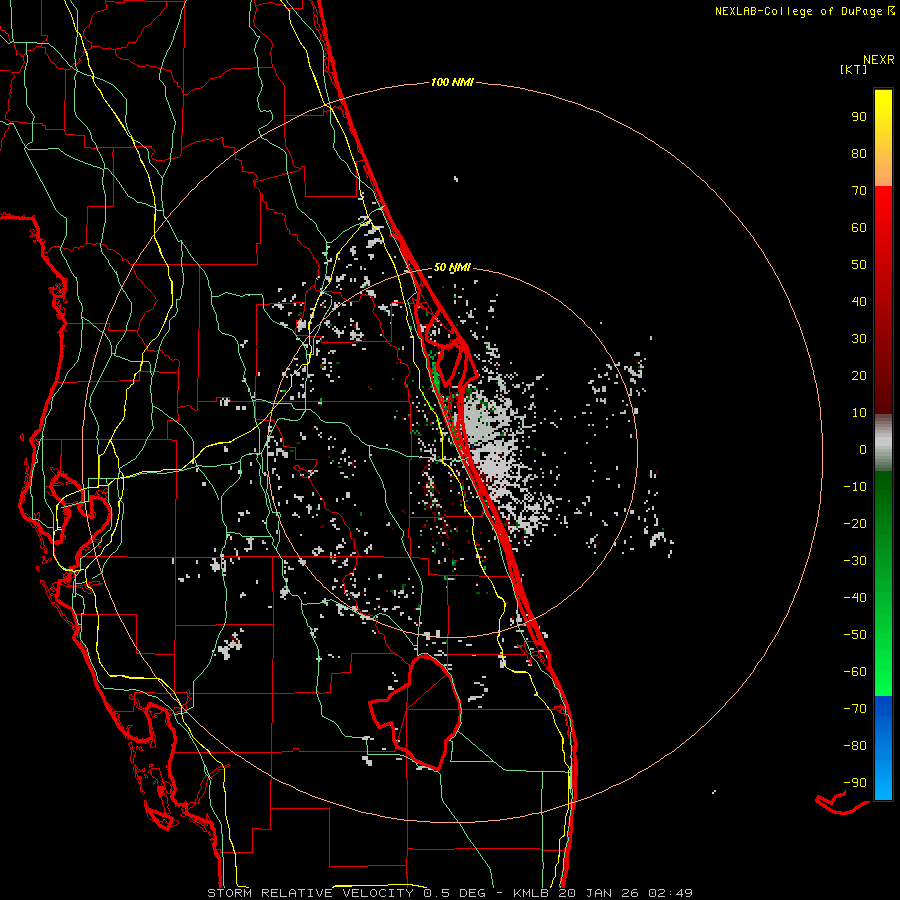This screenshot has width=900, height=900.
Task: Click the NEXLAB-College of DuPage credit text
Action: click(x=805, y=11)
